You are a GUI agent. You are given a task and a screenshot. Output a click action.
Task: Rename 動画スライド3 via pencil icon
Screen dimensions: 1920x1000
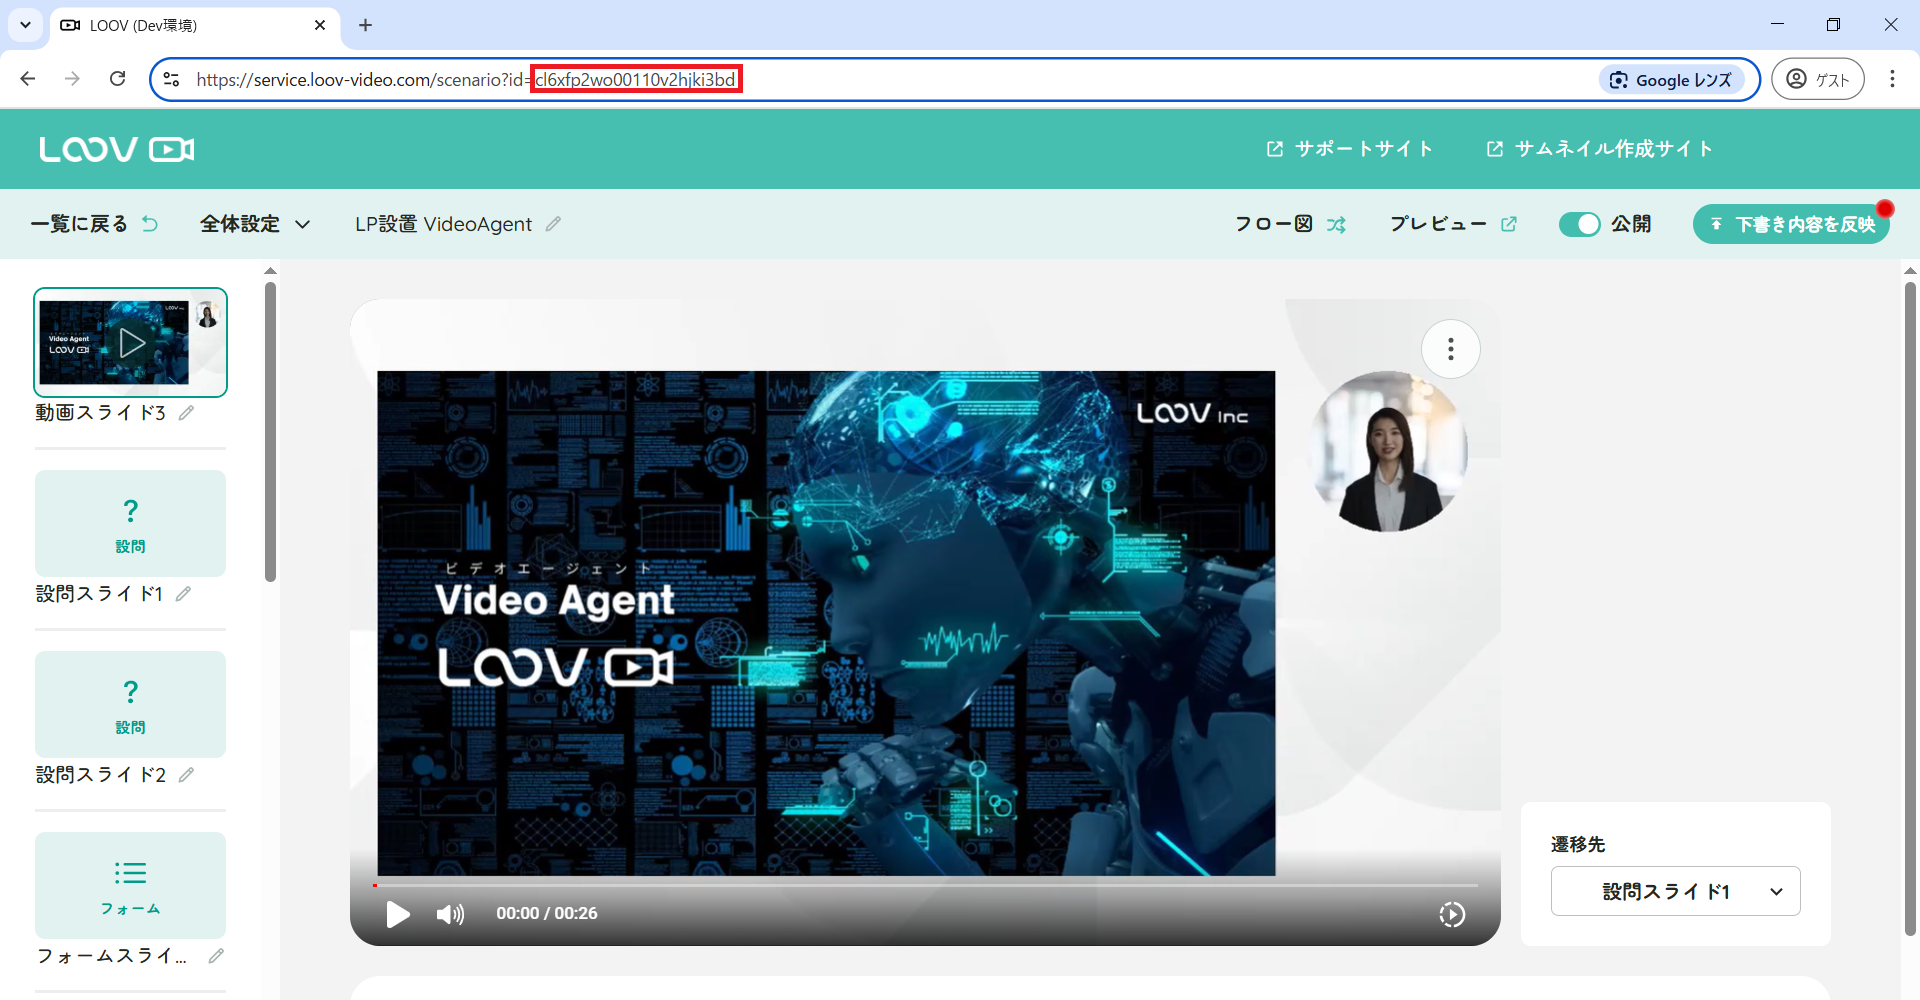tap(186, 413)
